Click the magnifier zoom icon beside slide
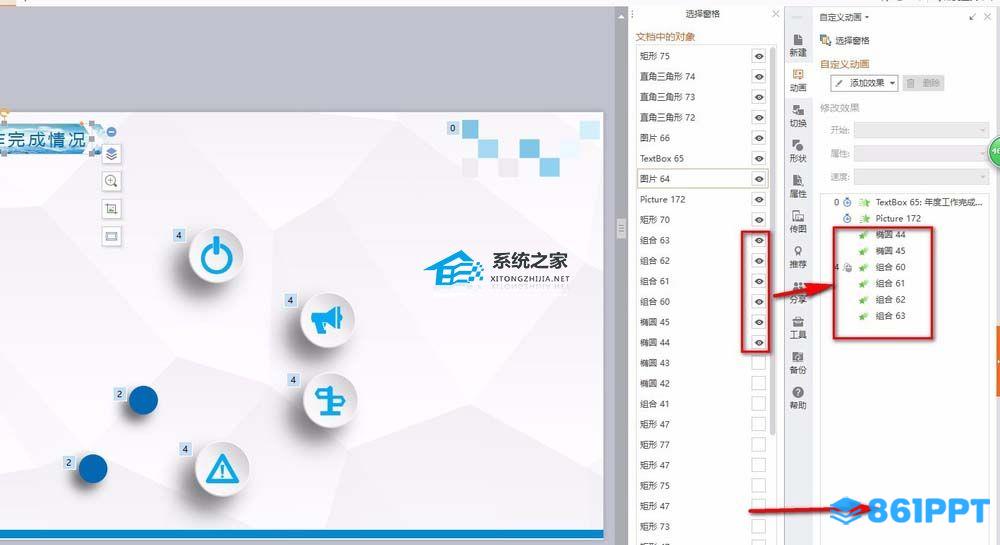1000x545 pixels. pyautogui.click(x=111, y=181)
